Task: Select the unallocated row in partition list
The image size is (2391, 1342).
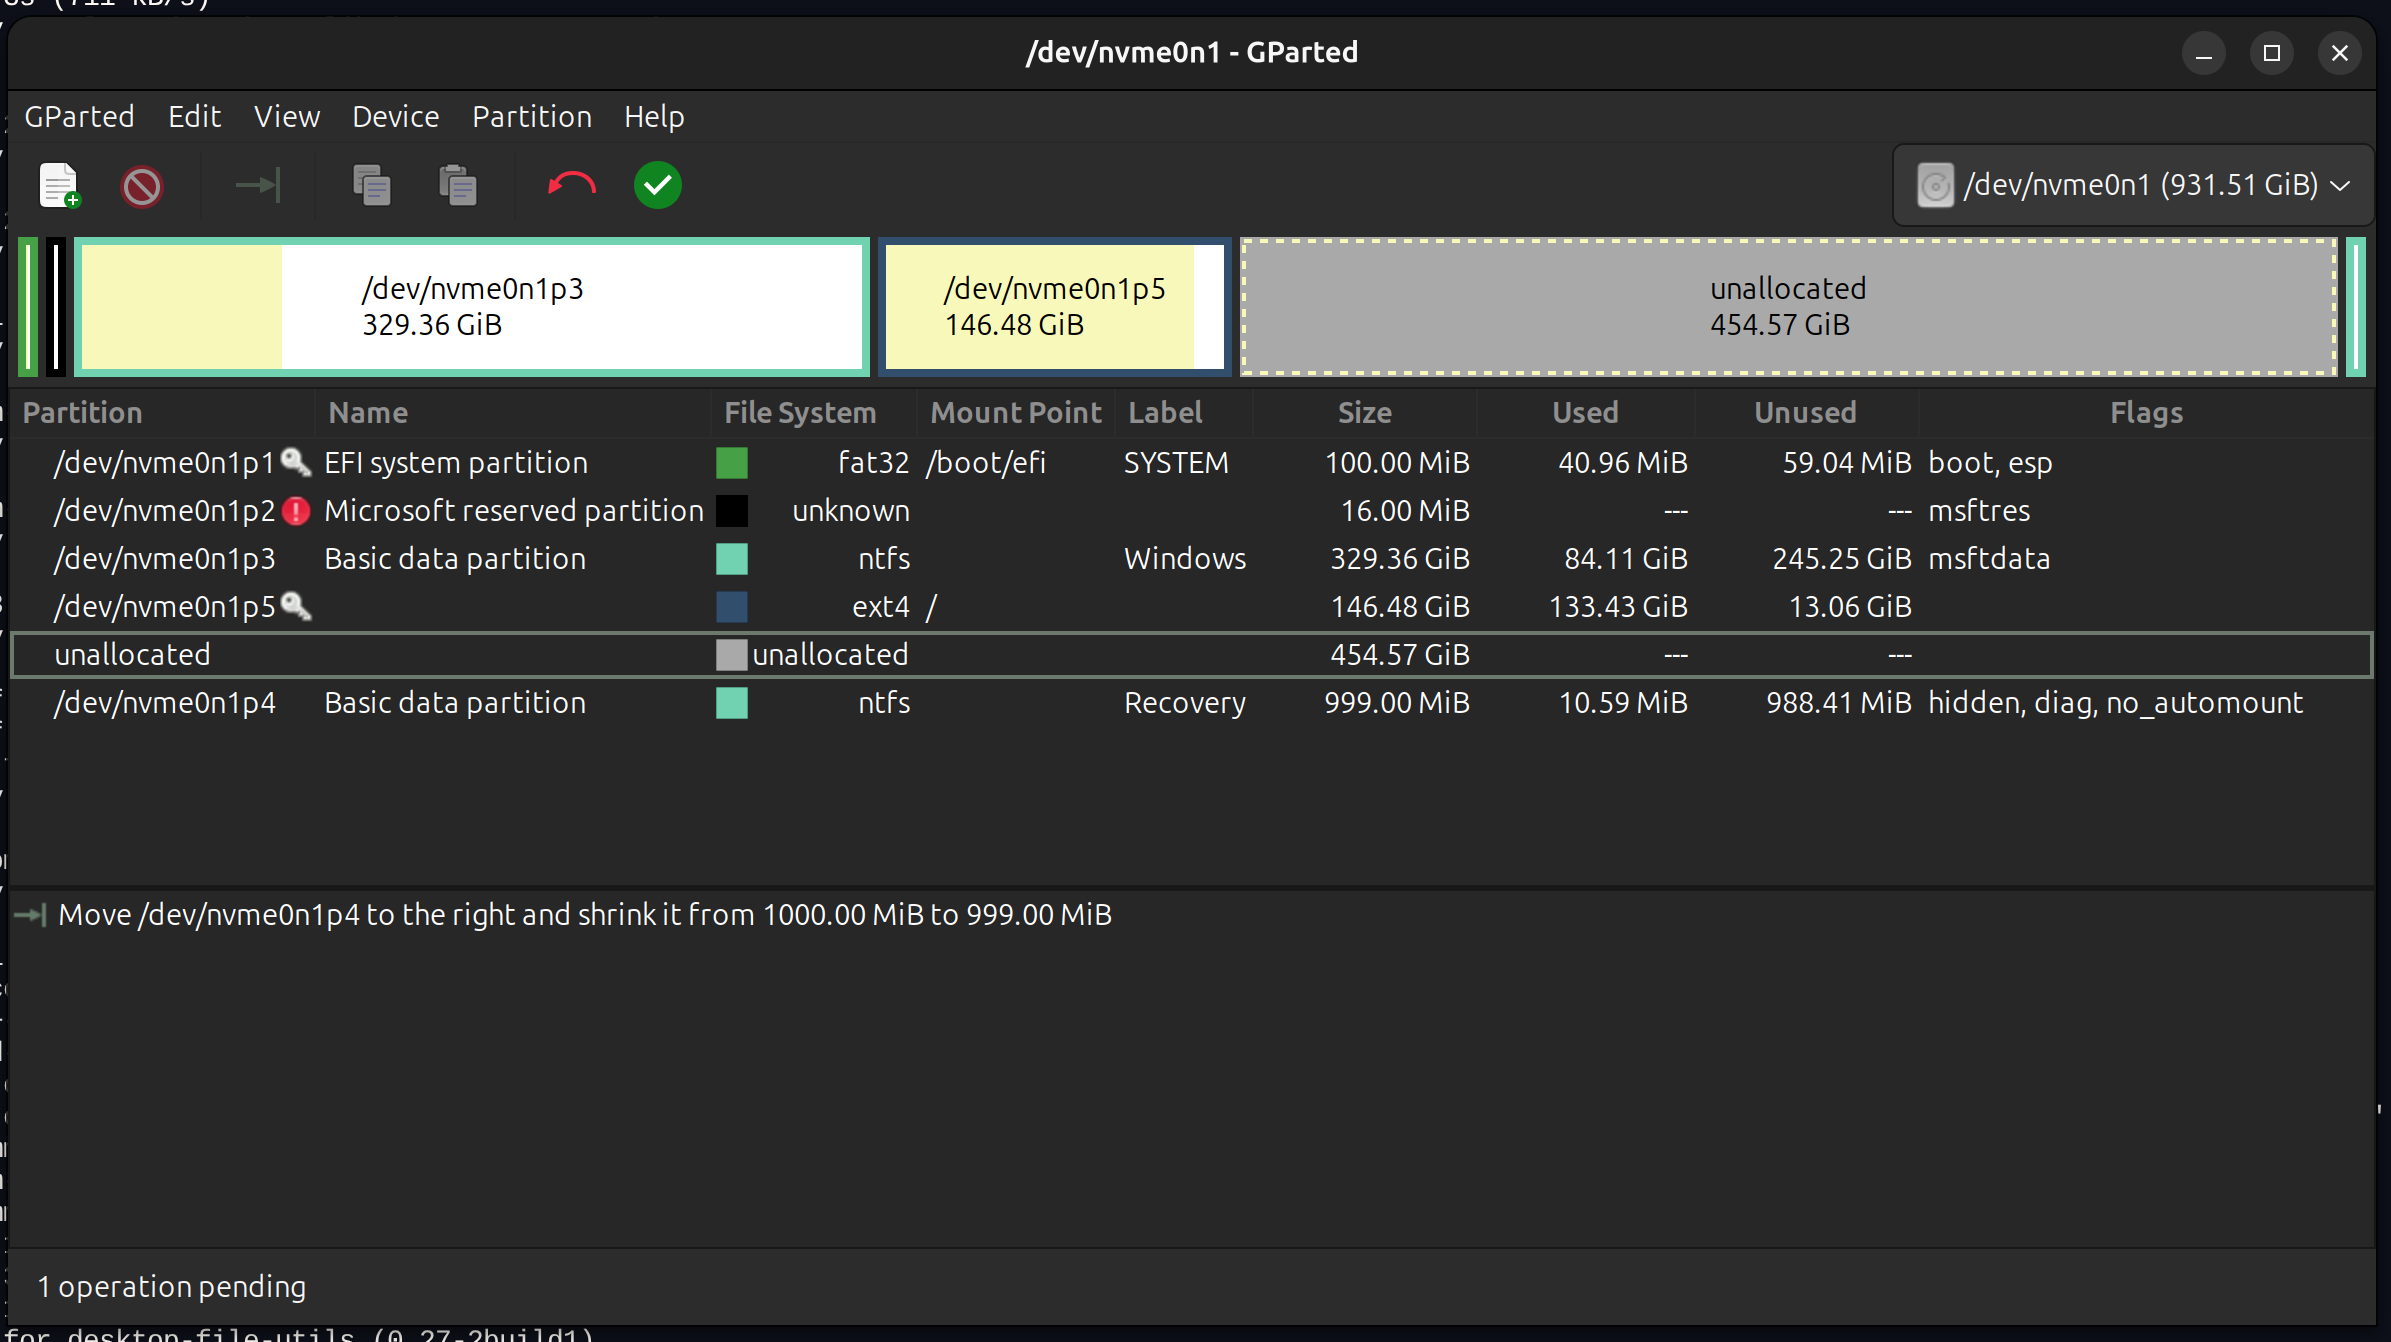Action: click(1190, 655)
